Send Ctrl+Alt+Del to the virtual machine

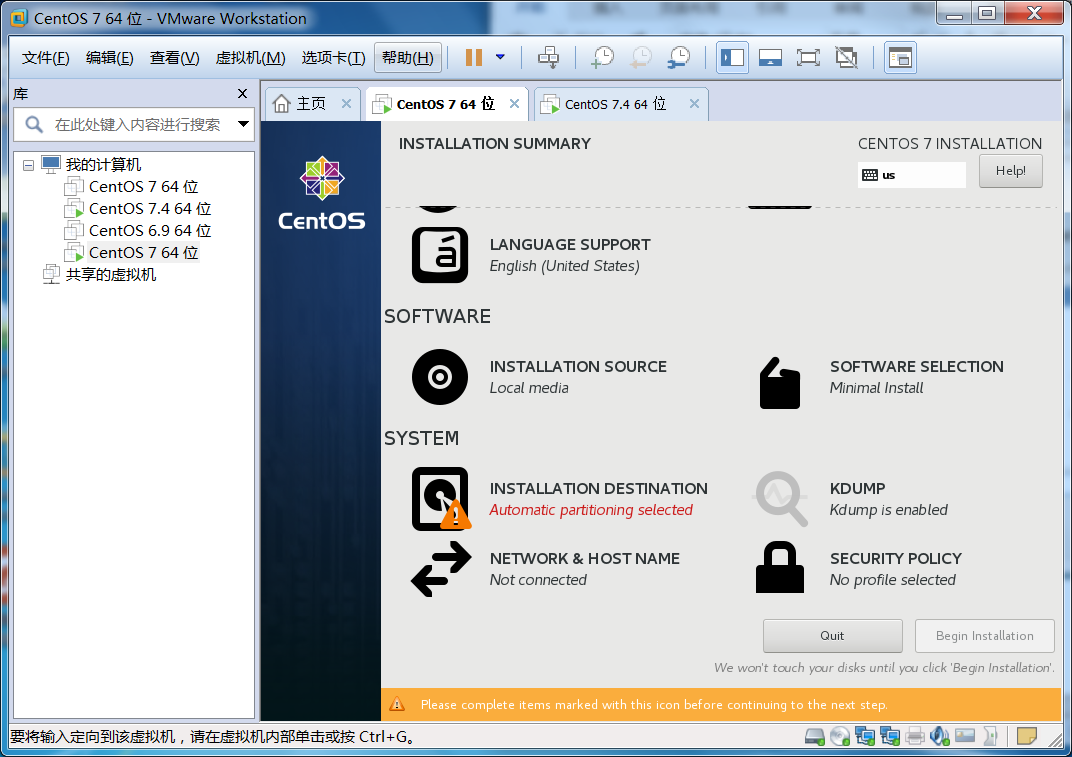[x=548, y=57]
